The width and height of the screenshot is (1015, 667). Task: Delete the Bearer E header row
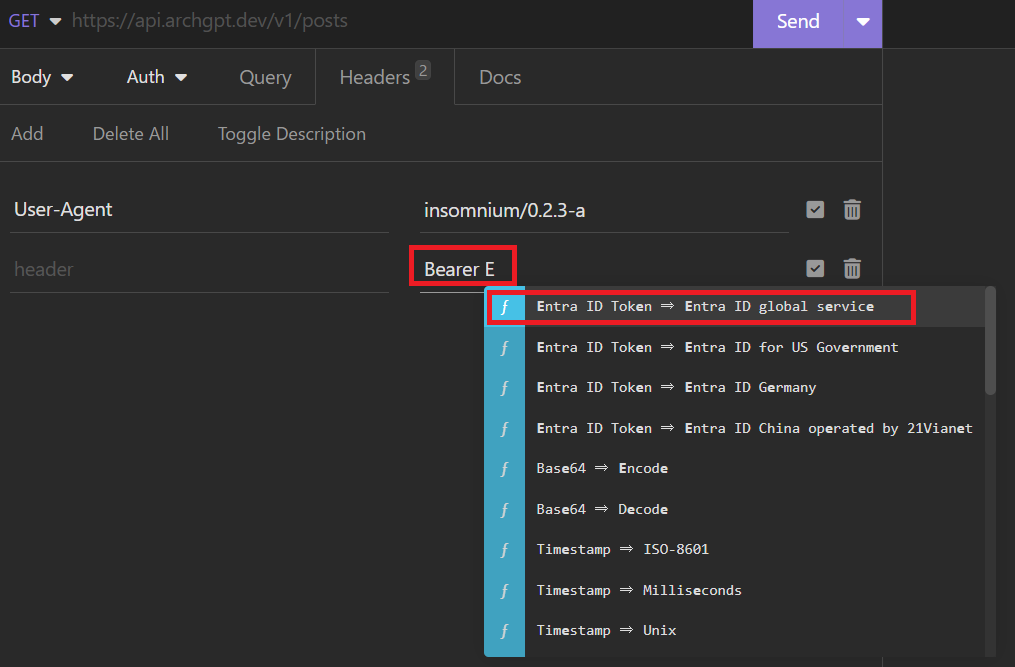coord(852,269)
